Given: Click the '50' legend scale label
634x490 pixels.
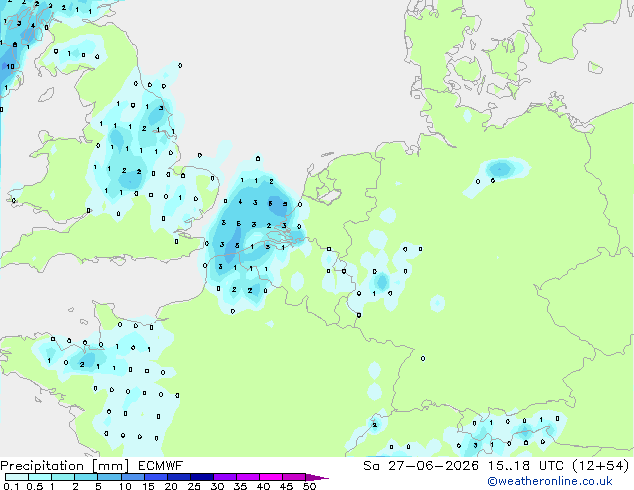Looking at the screenshot, I should pos(309,486).
